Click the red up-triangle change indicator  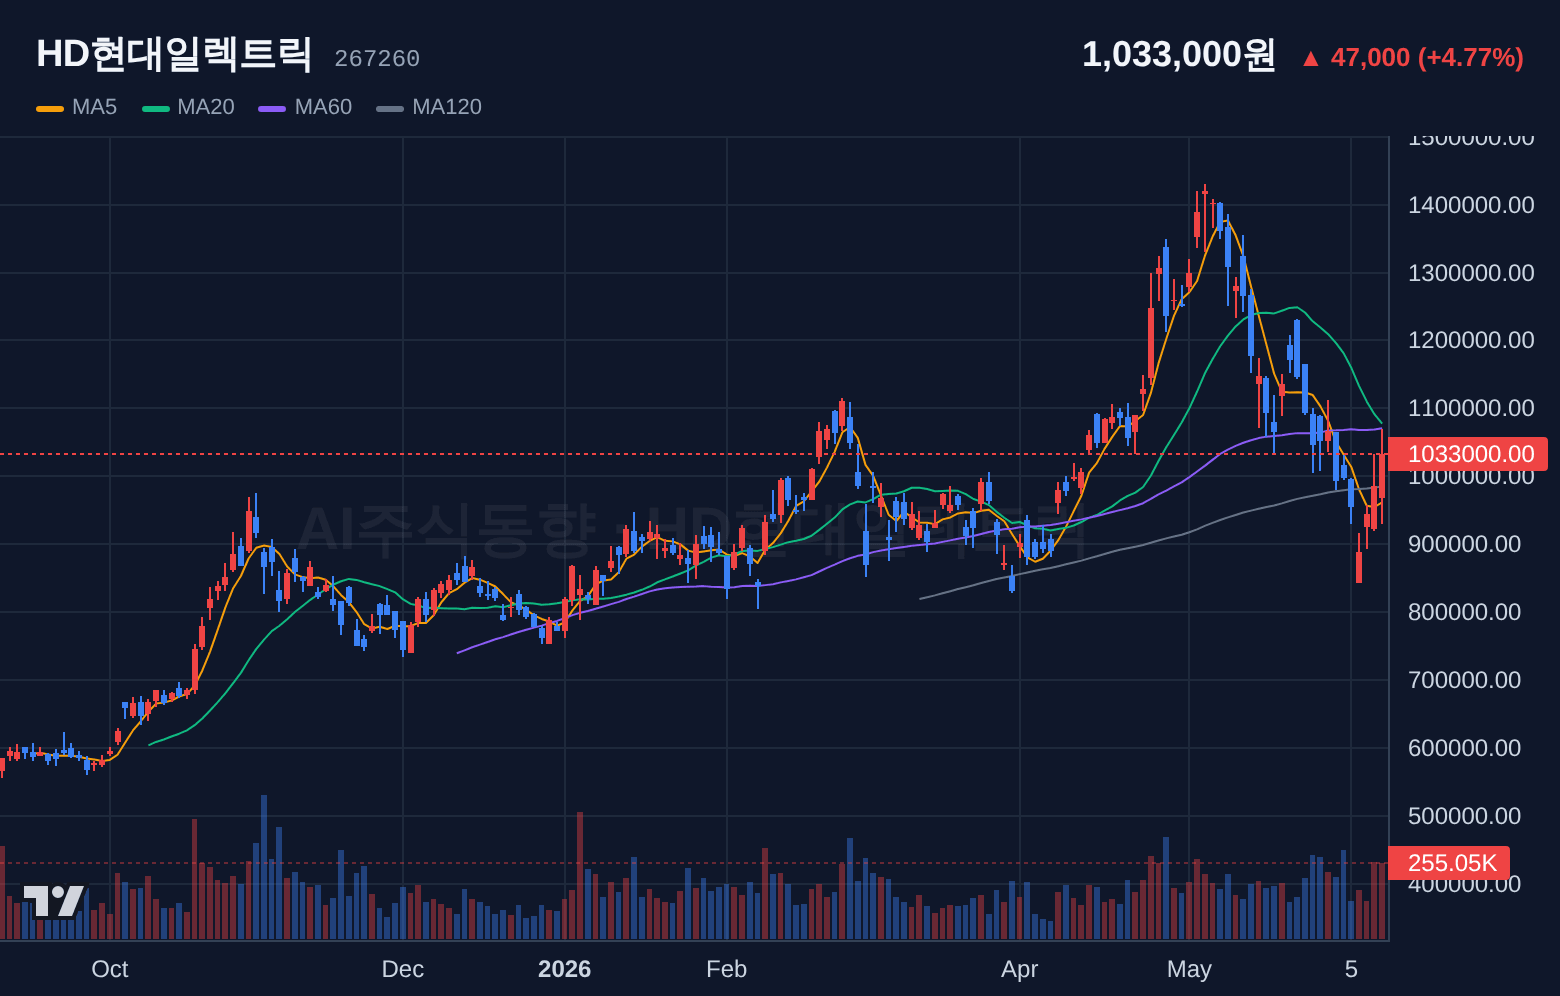tap(1310, 59)
